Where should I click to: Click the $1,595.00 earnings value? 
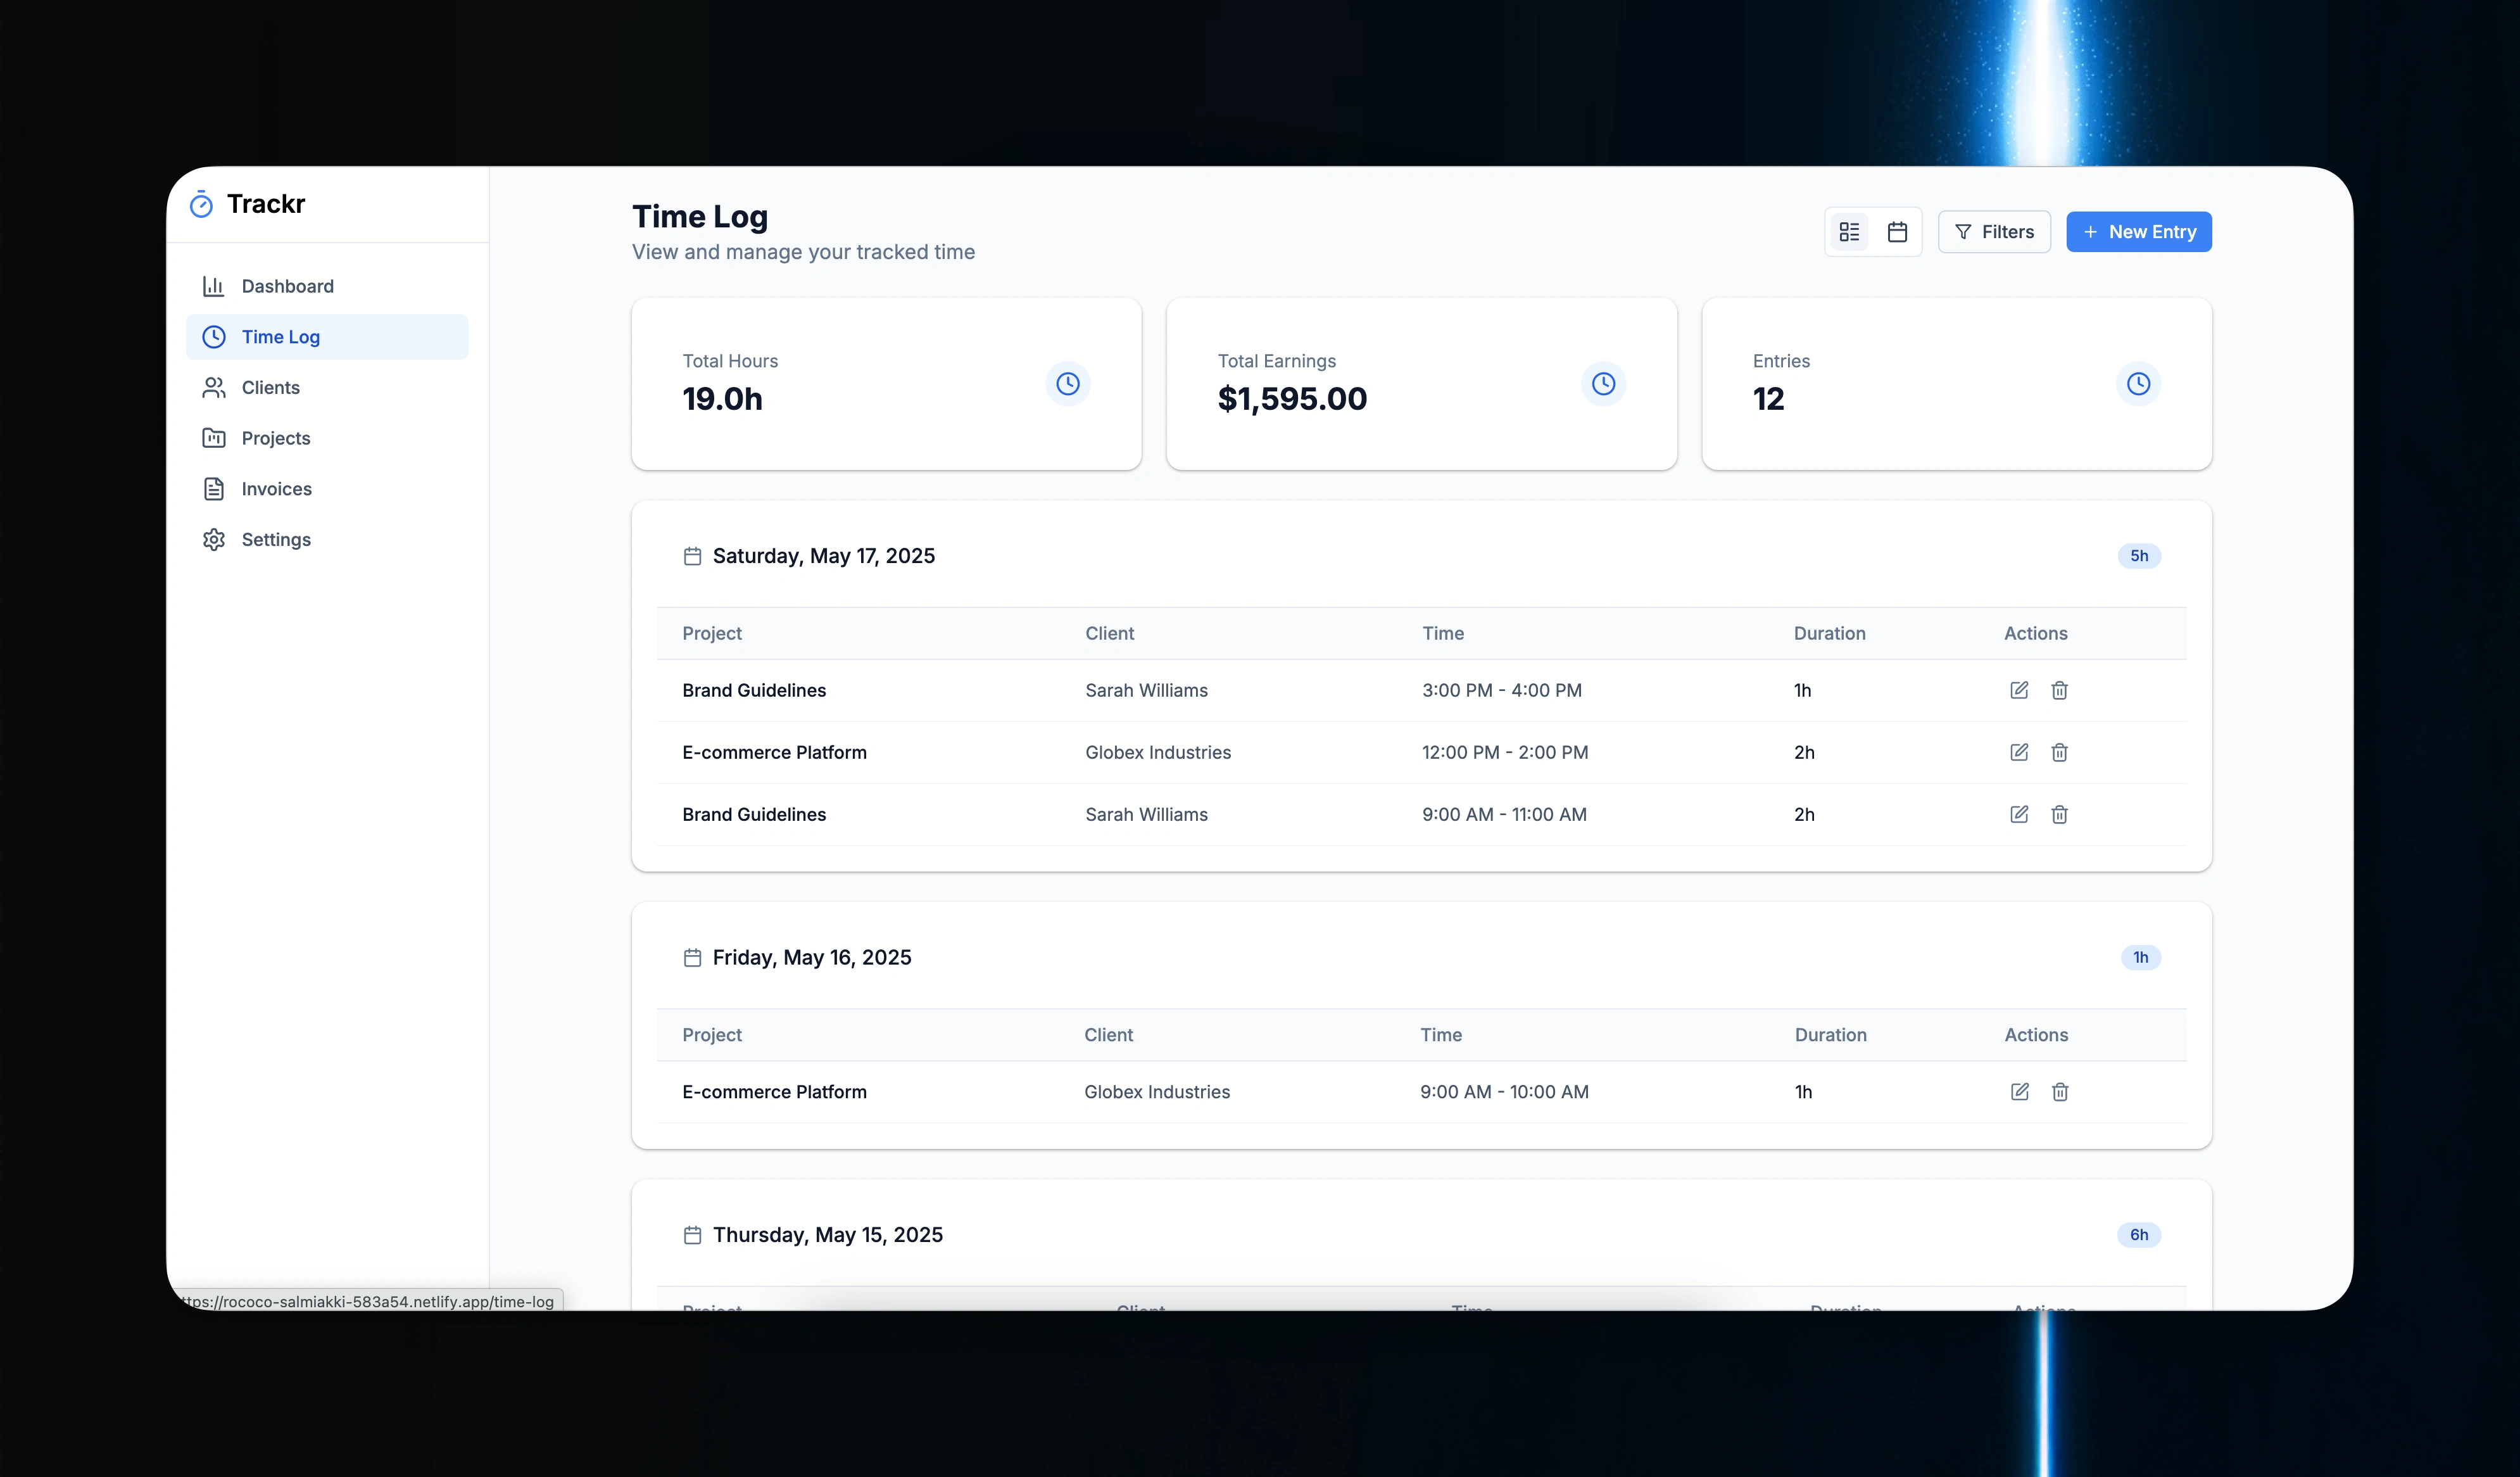coord(1292,399)
